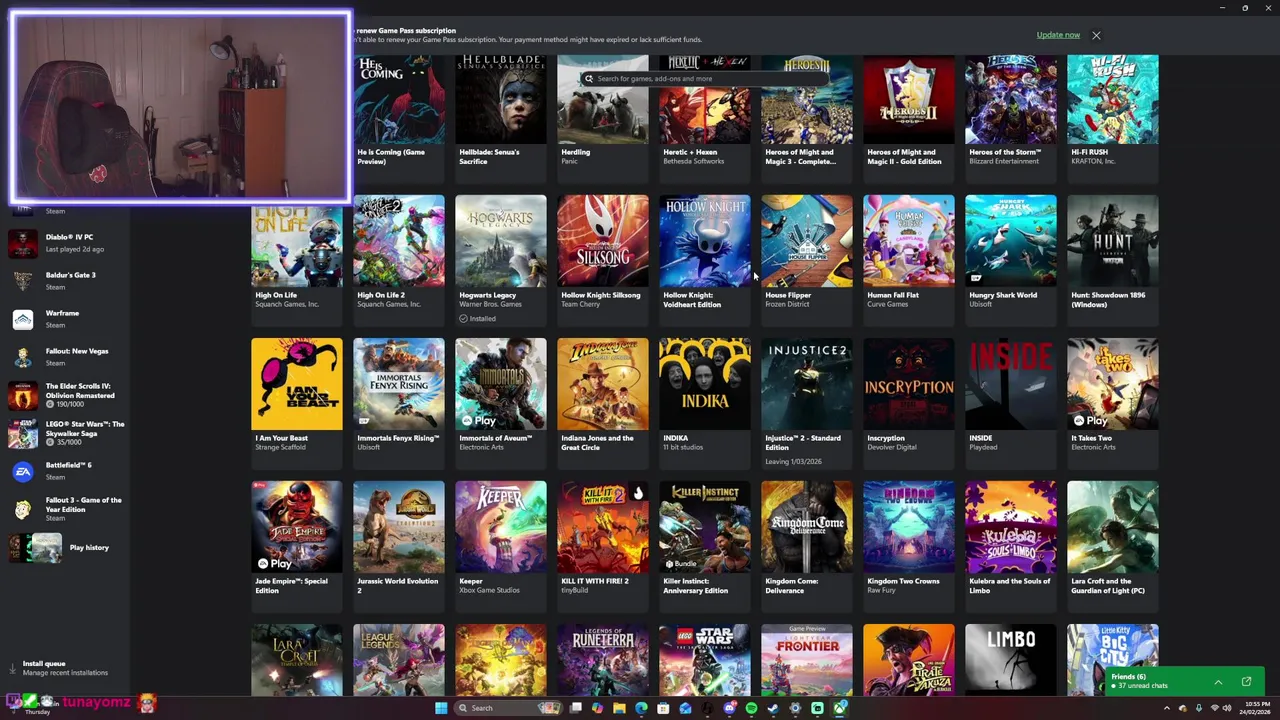Open Spotify from taskbar
Viewport: 1280px width, 720px height.
[751, 708]
